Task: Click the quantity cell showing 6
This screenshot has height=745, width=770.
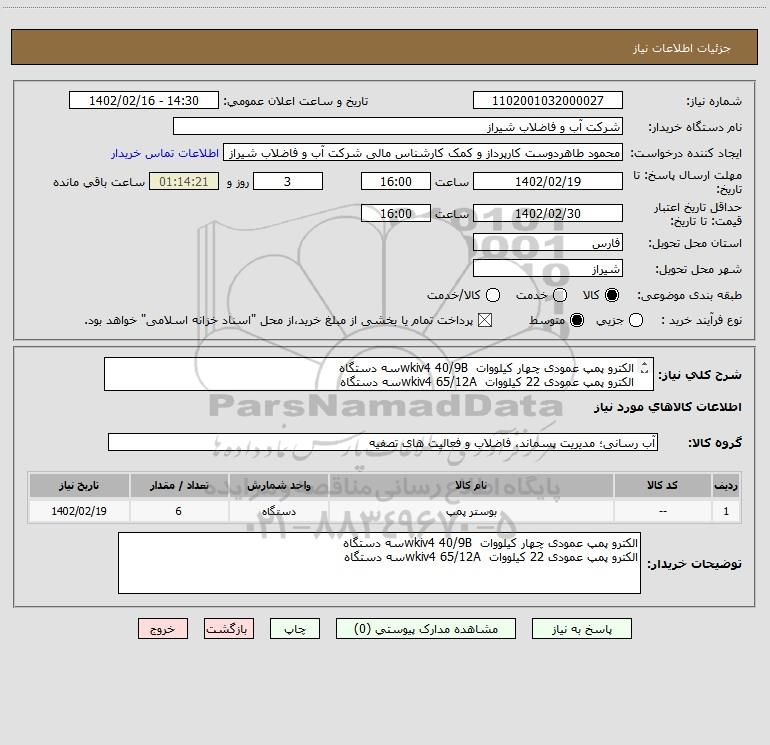Action: pyautogui.click(x=179, y=511)
